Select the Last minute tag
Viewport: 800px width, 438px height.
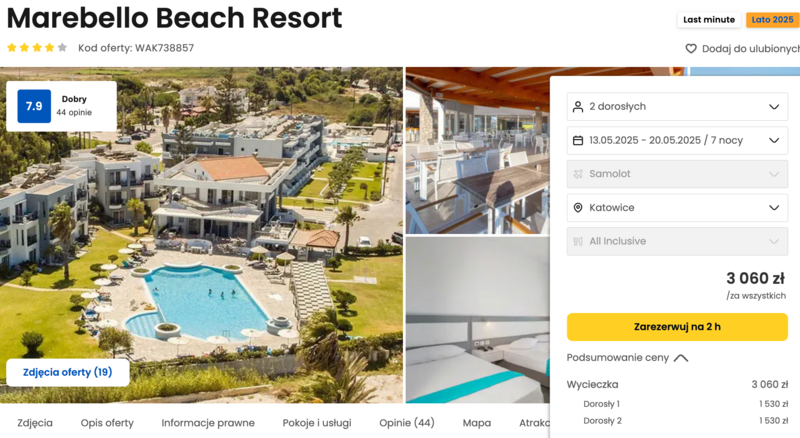tap(709, 20)
